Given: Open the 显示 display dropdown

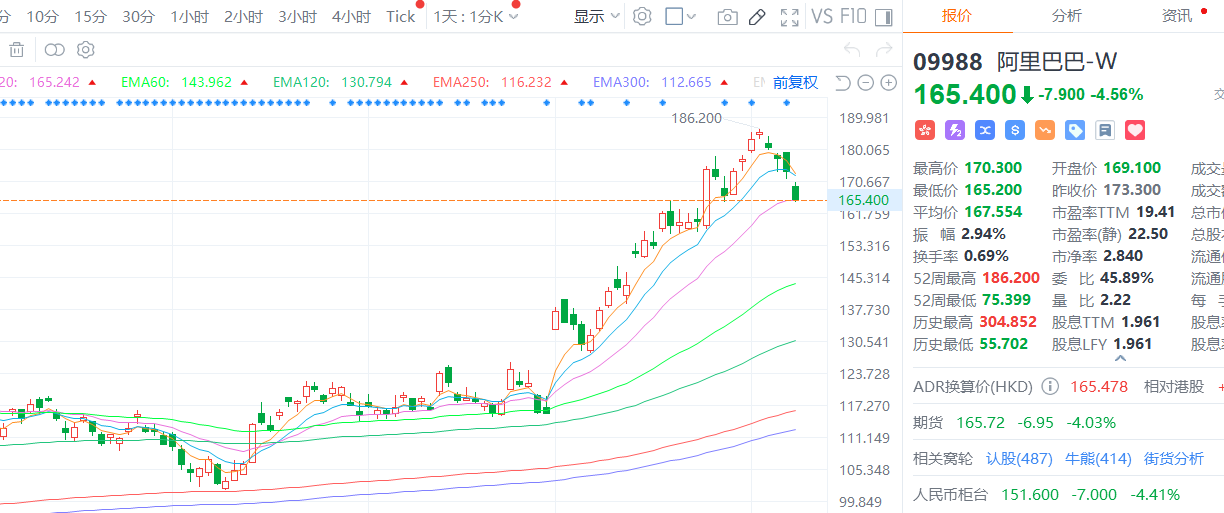Looking at the screenshot, I should (597, 17).
